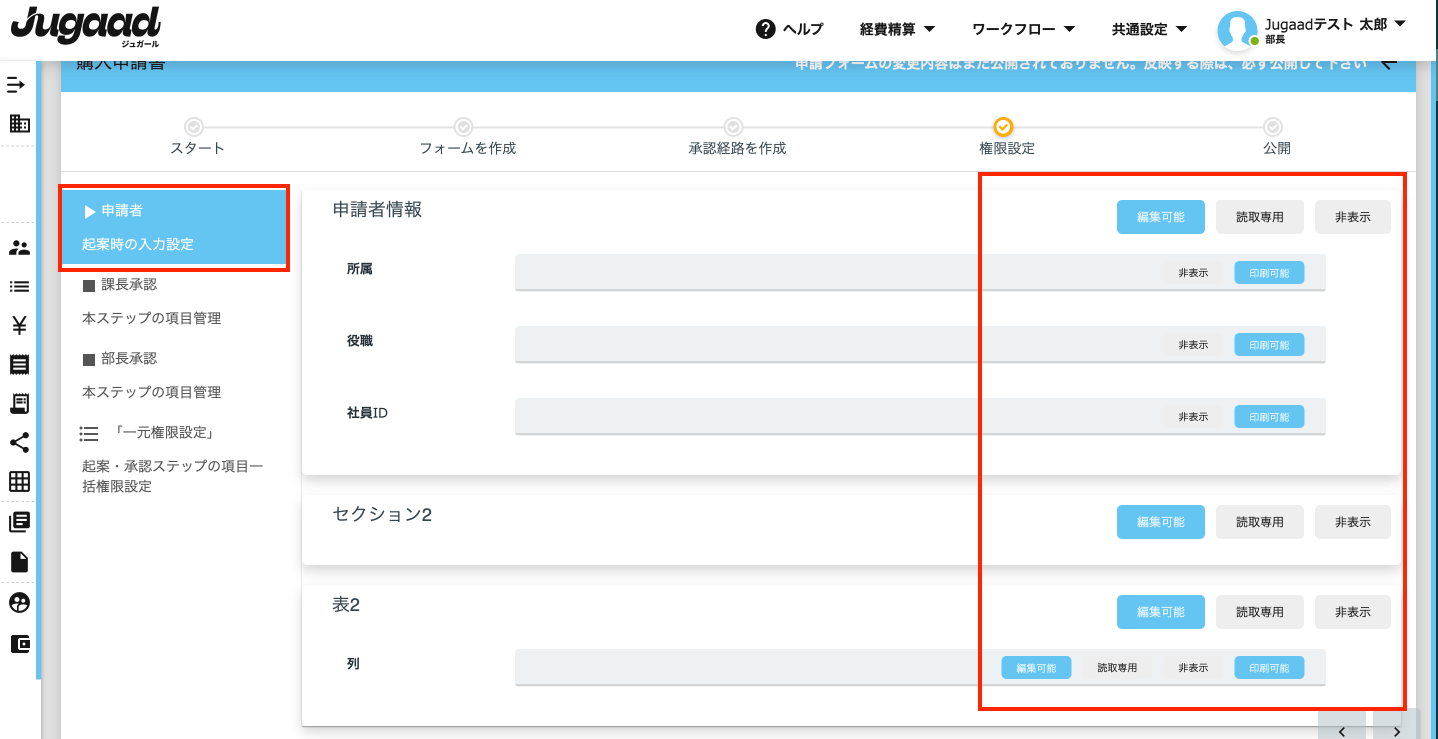Expand the ワークフロー dropdown menu
1438x739 pixels.
pos(1023,29)
